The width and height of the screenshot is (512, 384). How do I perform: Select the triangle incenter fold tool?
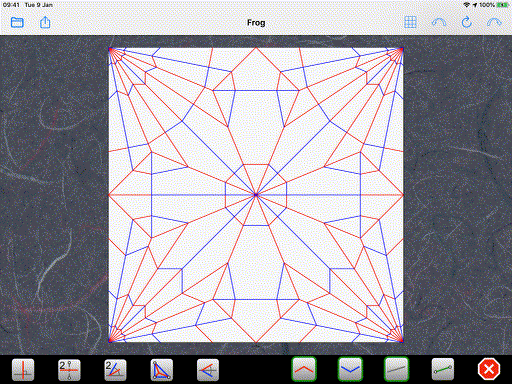tap(162, 369)
